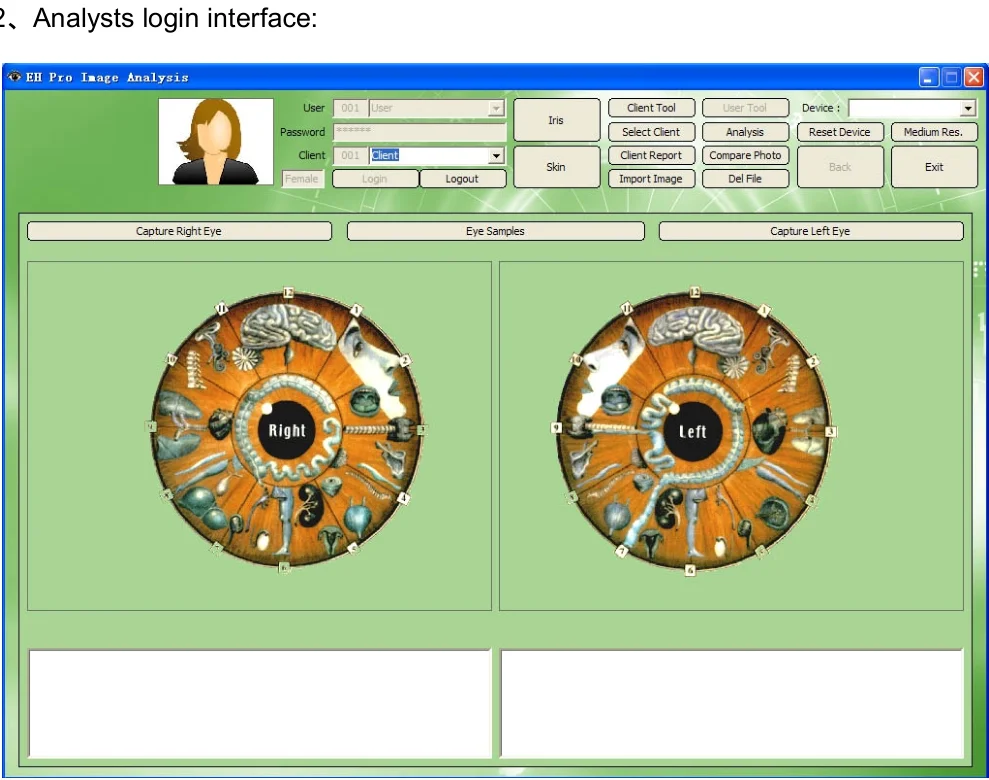
Task: Toggle the Female gender button
Action: (x=302, y=179)
